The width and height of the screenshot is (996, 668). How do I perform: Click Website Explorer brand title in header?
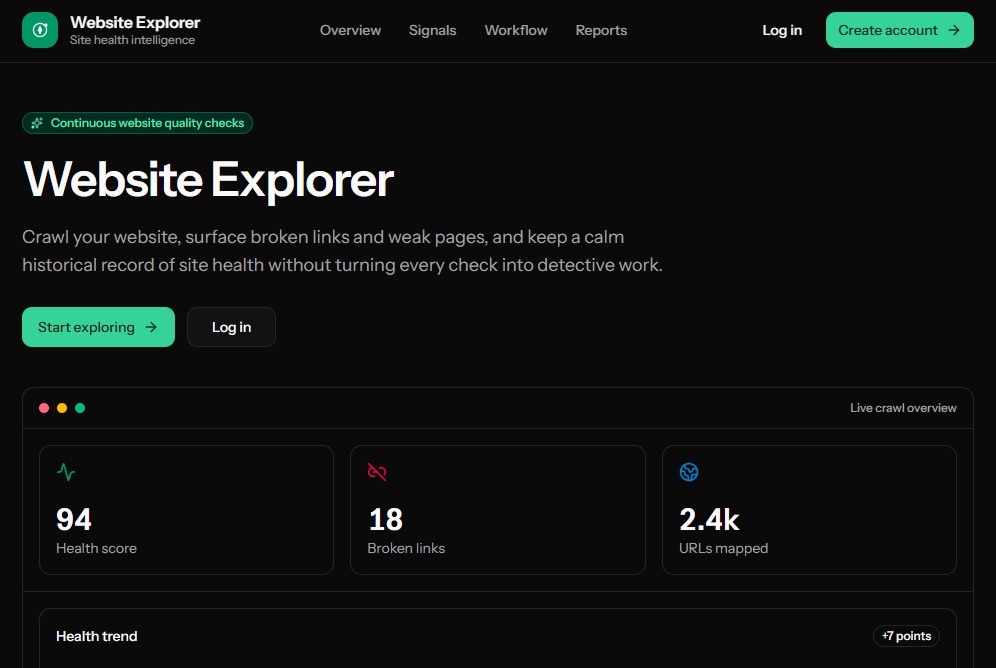[135, 22]
